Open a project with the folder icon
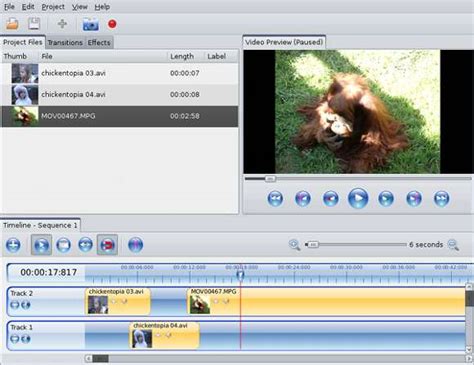The image size is (474, 365). tap(12, 24)
